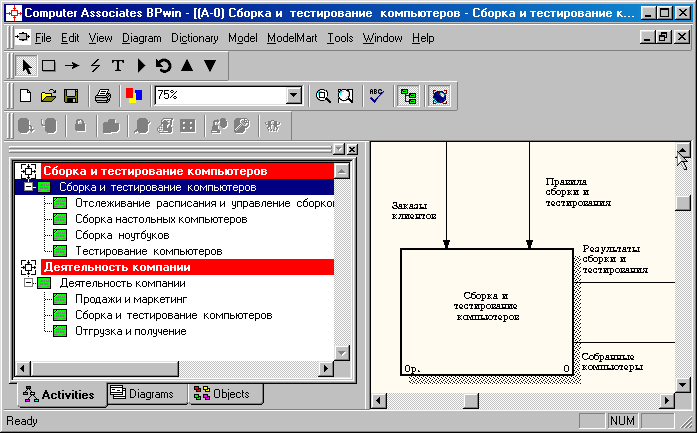This screenshot has width=697, height=433.
Task: Select Отслеживание расписания и управление сборкой activity
Action: (204, 203)
